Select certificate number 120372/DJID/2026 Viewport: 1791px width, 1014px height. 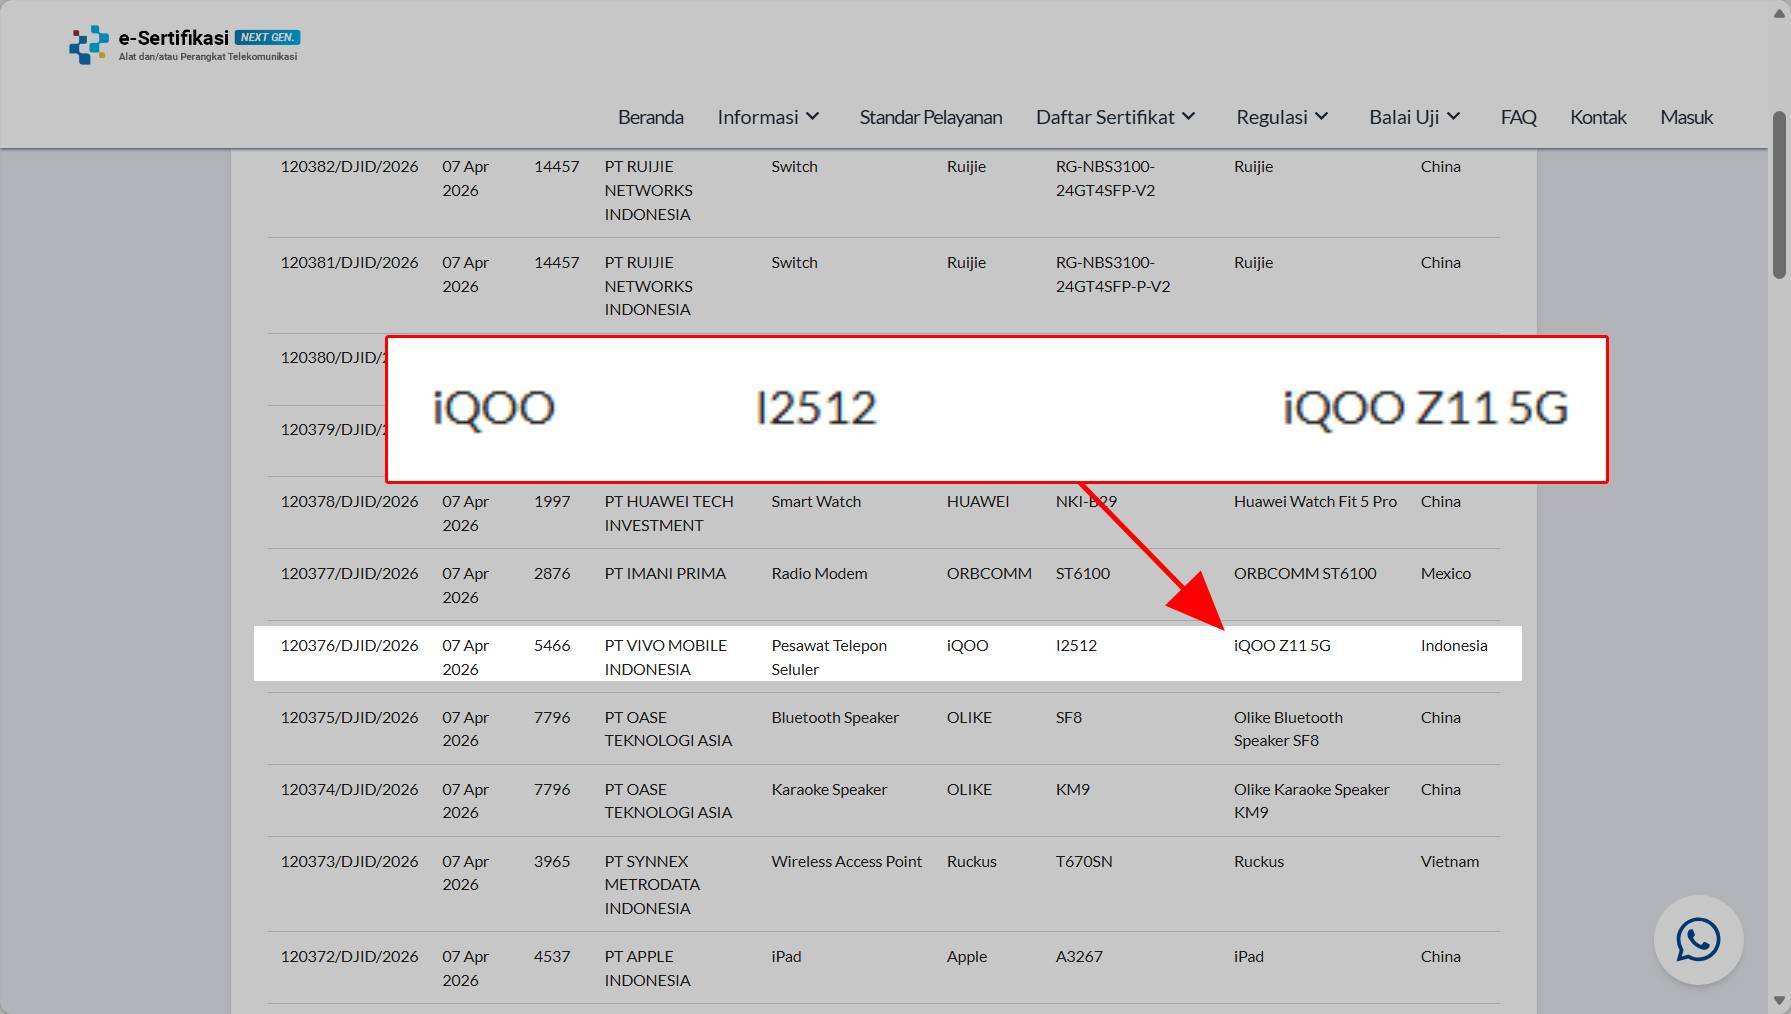point(349,957)
